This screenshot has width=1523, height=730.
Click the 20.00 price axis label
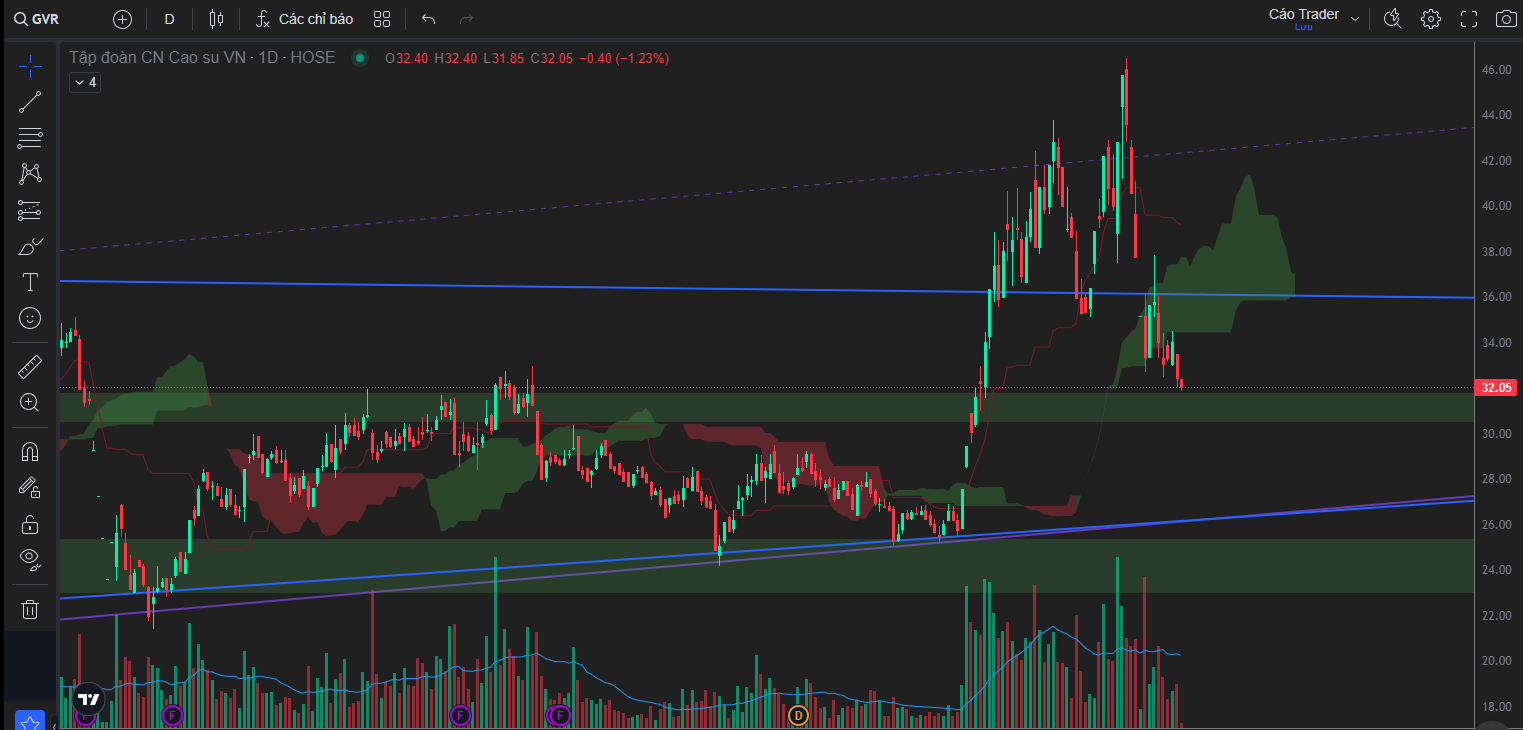(x=1496, y=661)
